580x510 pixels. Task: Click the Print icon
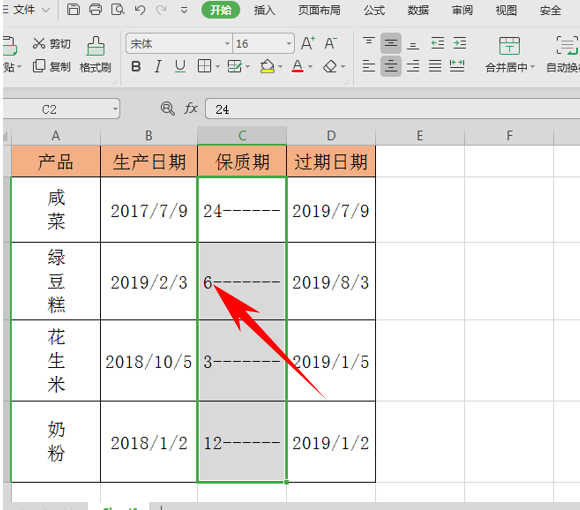(95, 9)
